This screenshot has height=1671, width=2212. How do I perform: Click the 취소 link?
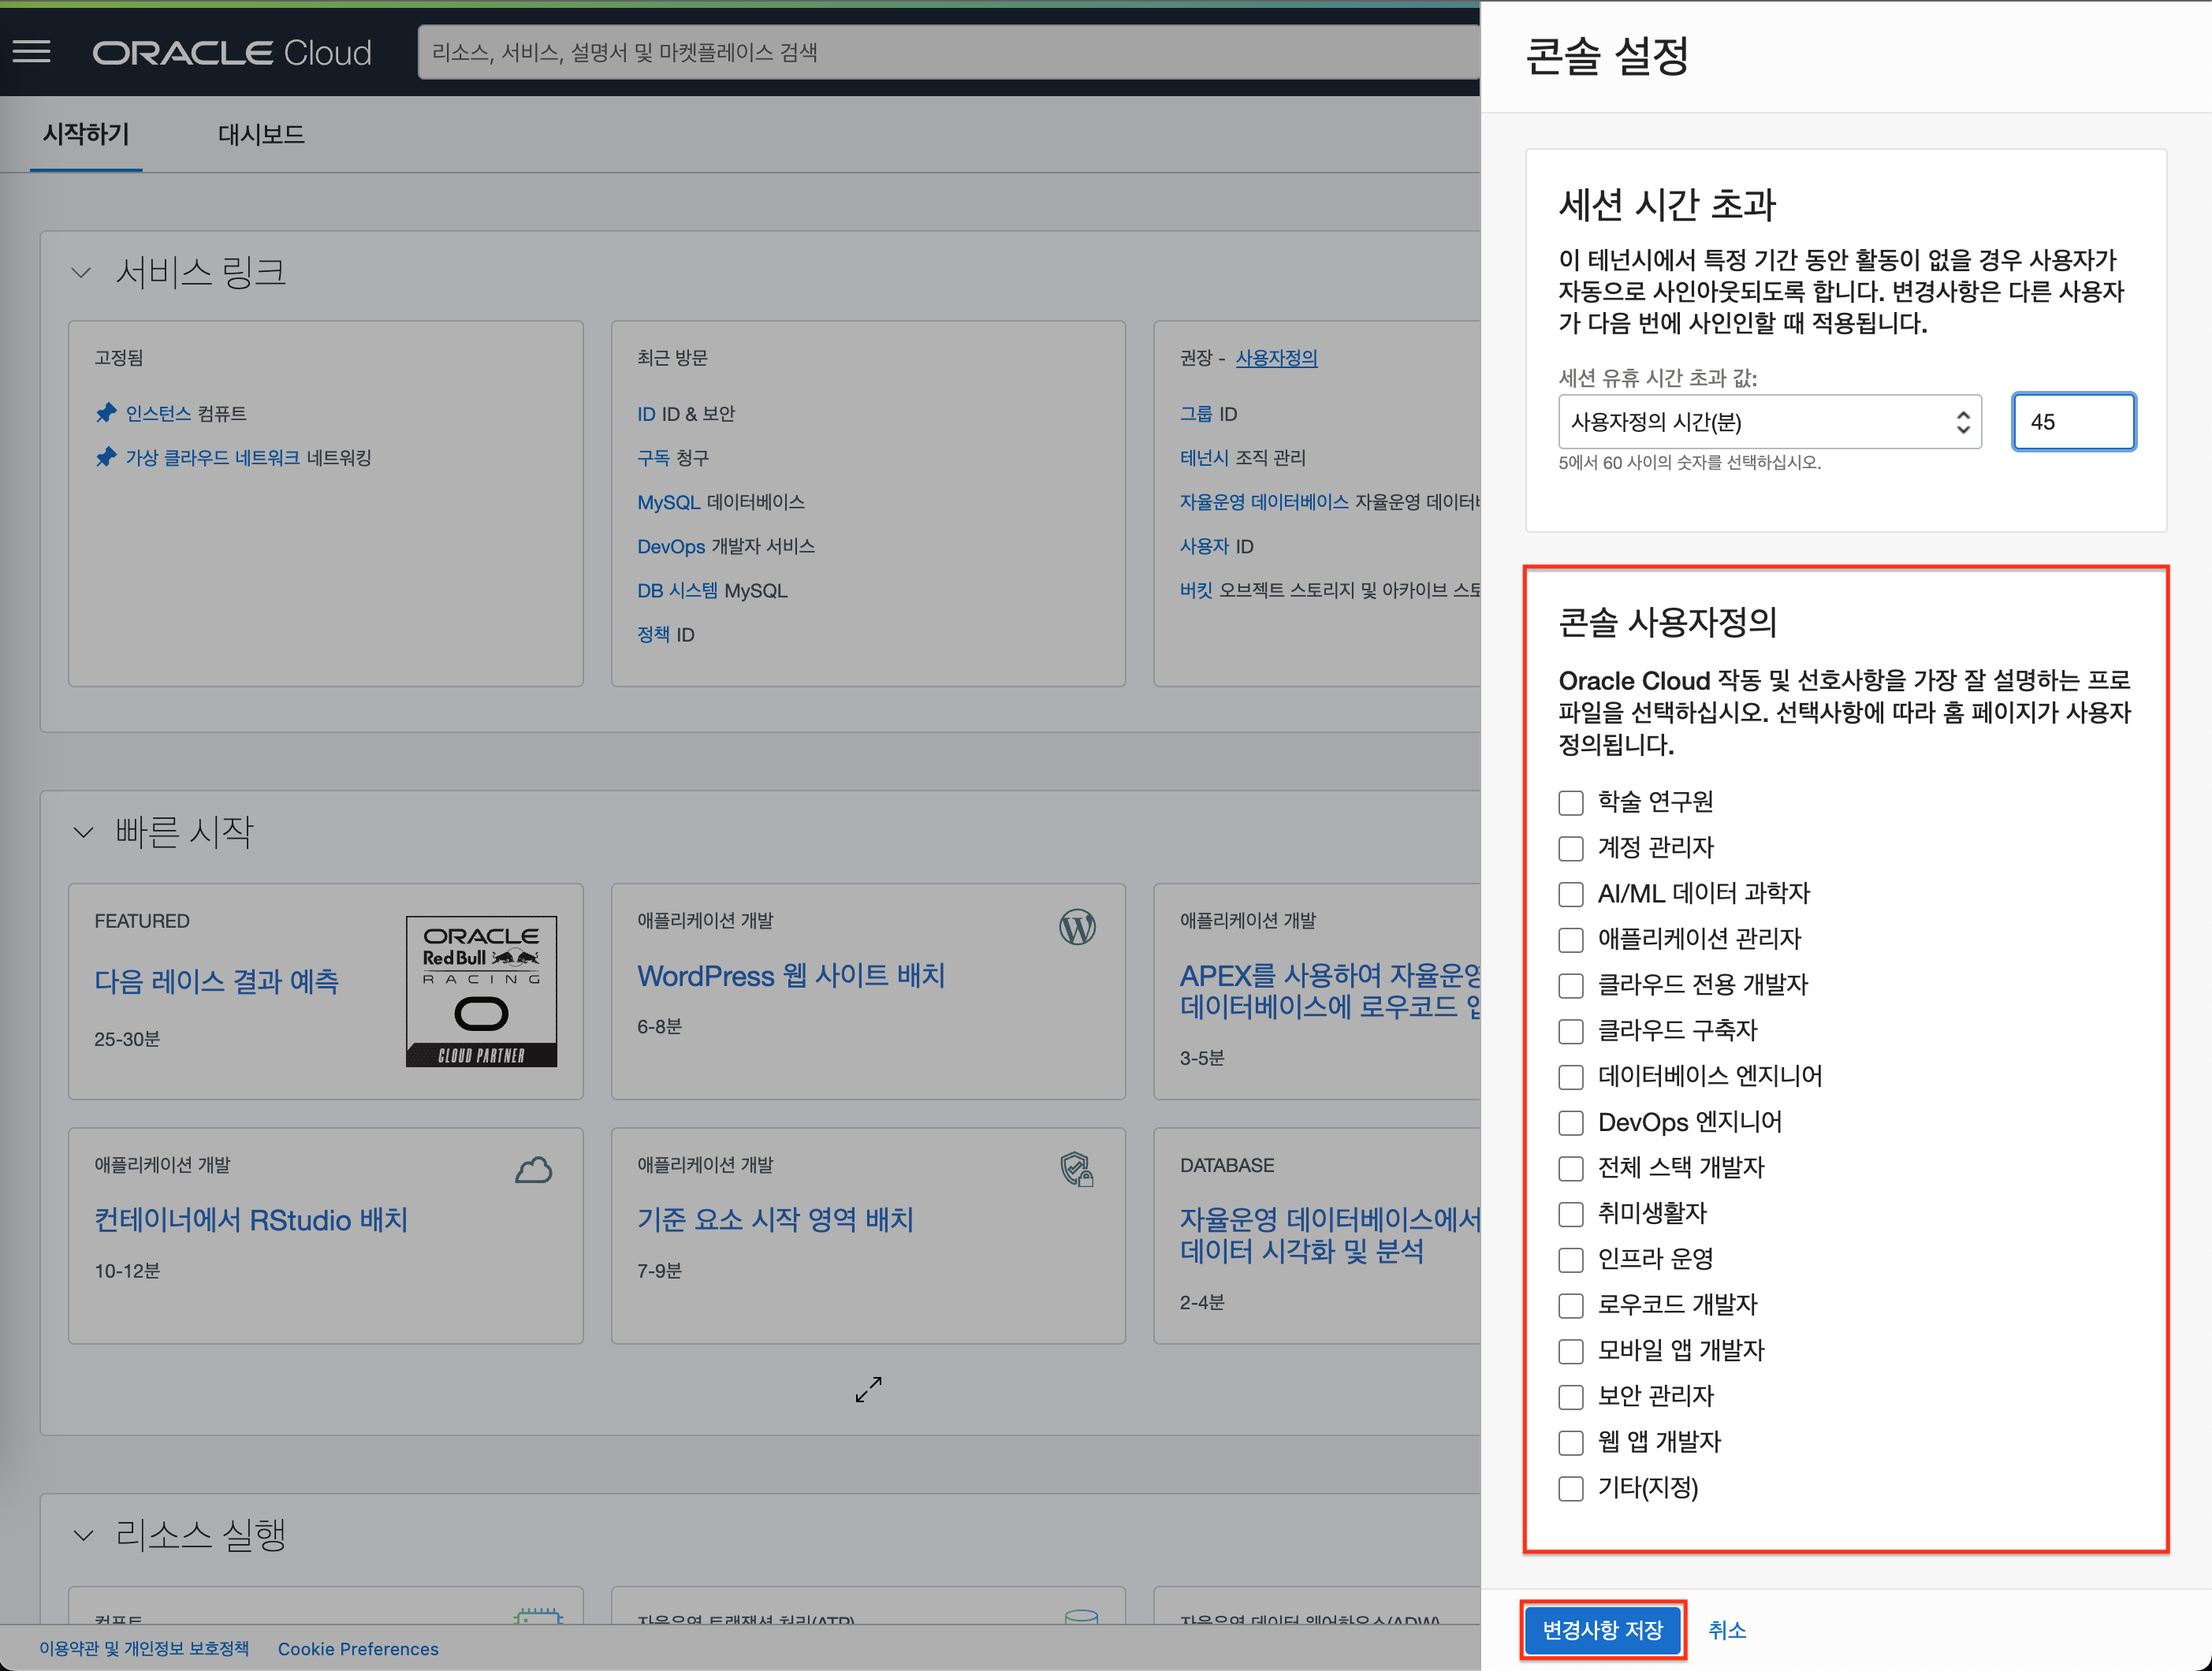coord(1727,1630)
